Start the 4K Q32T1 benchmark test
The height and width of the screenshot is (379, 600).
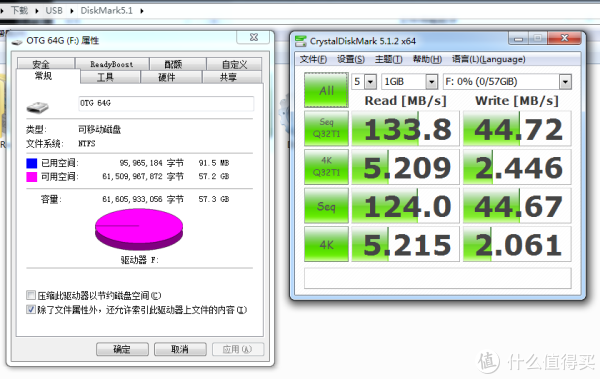point(326,167)
